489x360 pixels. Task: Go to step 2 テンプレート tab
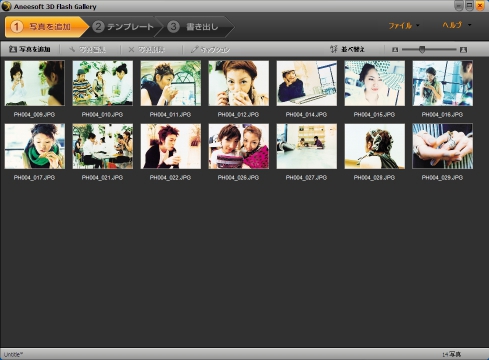124,27
